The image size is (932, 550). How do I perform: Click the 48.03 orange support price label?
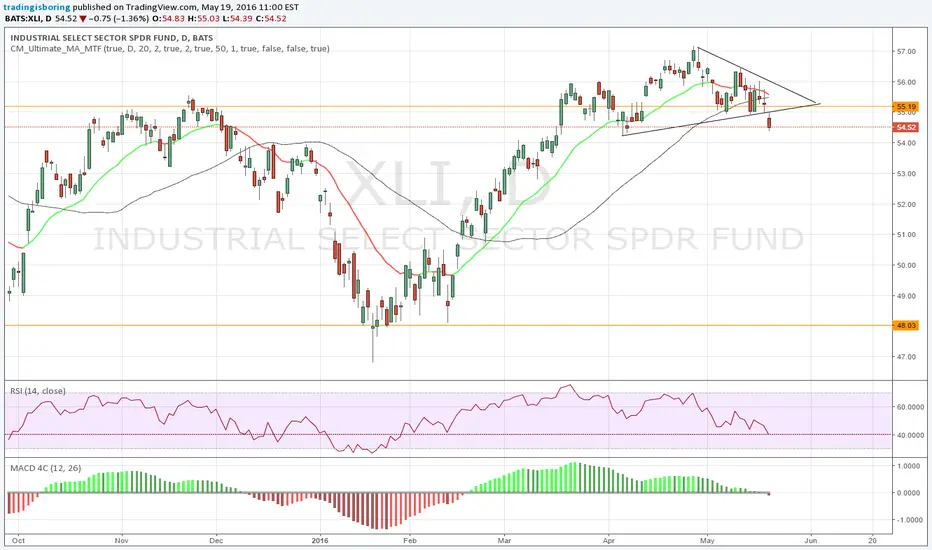click(906, 325)
